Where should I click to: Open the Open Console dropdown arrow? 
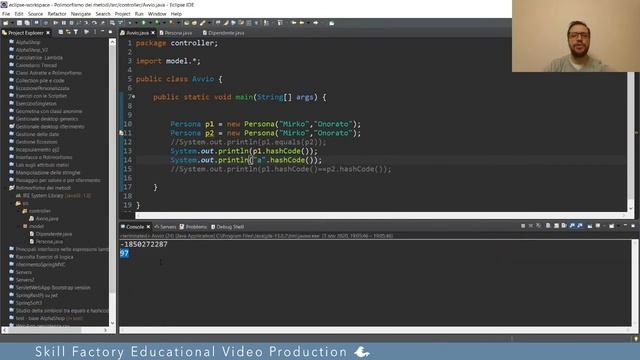click(x=618, y=226)
